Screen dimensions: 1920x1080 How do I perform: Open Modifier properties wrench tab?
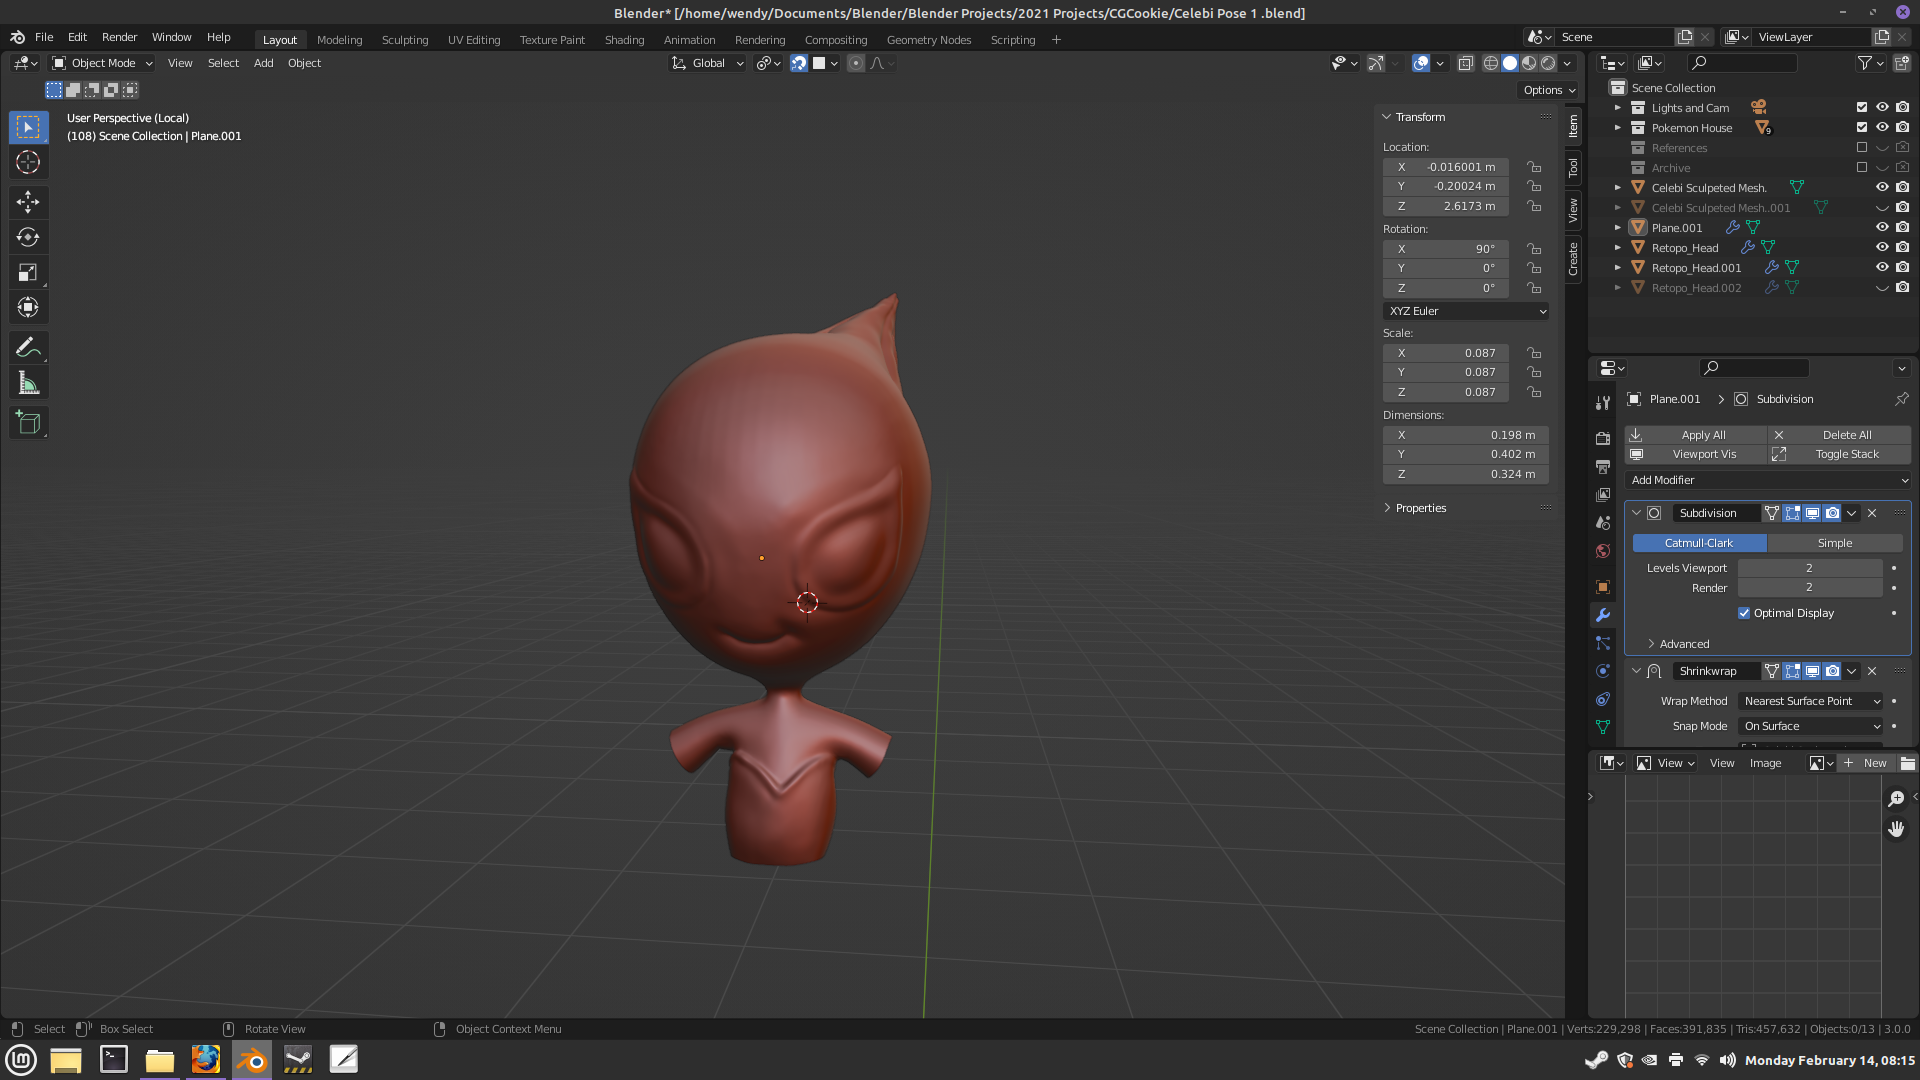1603,615
